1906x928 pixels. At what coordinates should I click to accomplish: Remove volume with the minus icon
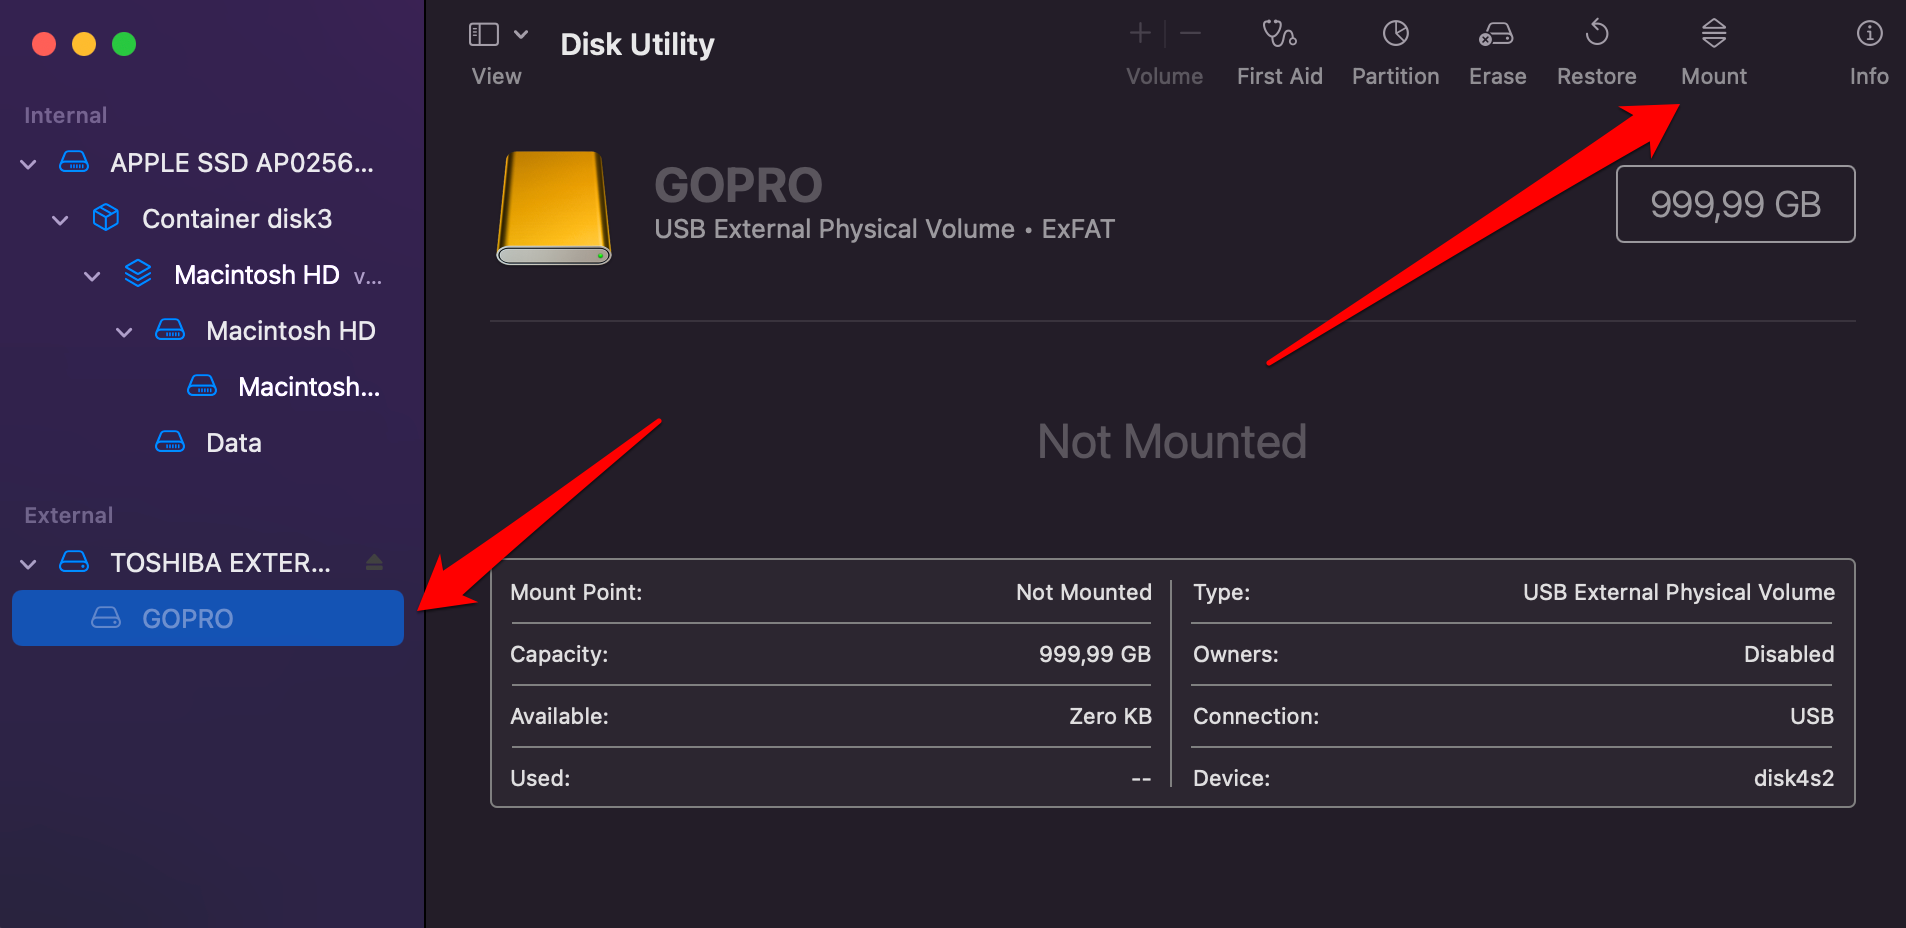1190,33
